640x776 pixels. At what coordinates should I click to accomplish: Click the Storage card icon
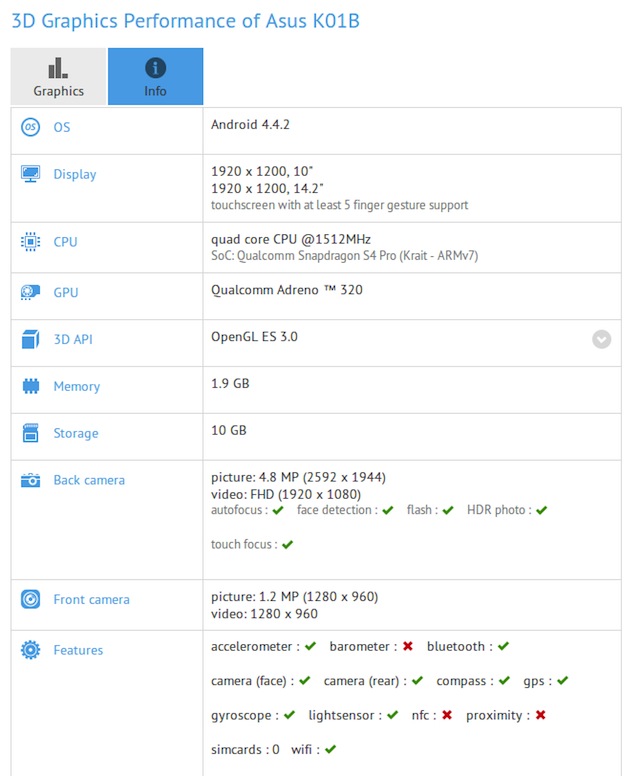31,433
